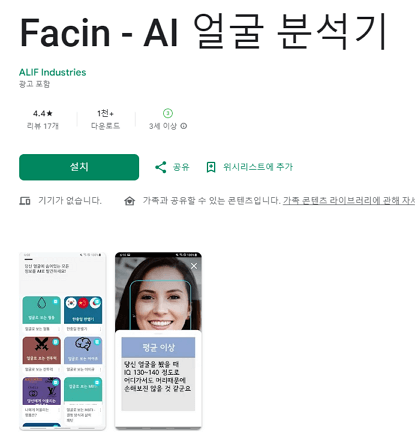
Task: Click the X close icon in face screenshot
Action: 194,266
